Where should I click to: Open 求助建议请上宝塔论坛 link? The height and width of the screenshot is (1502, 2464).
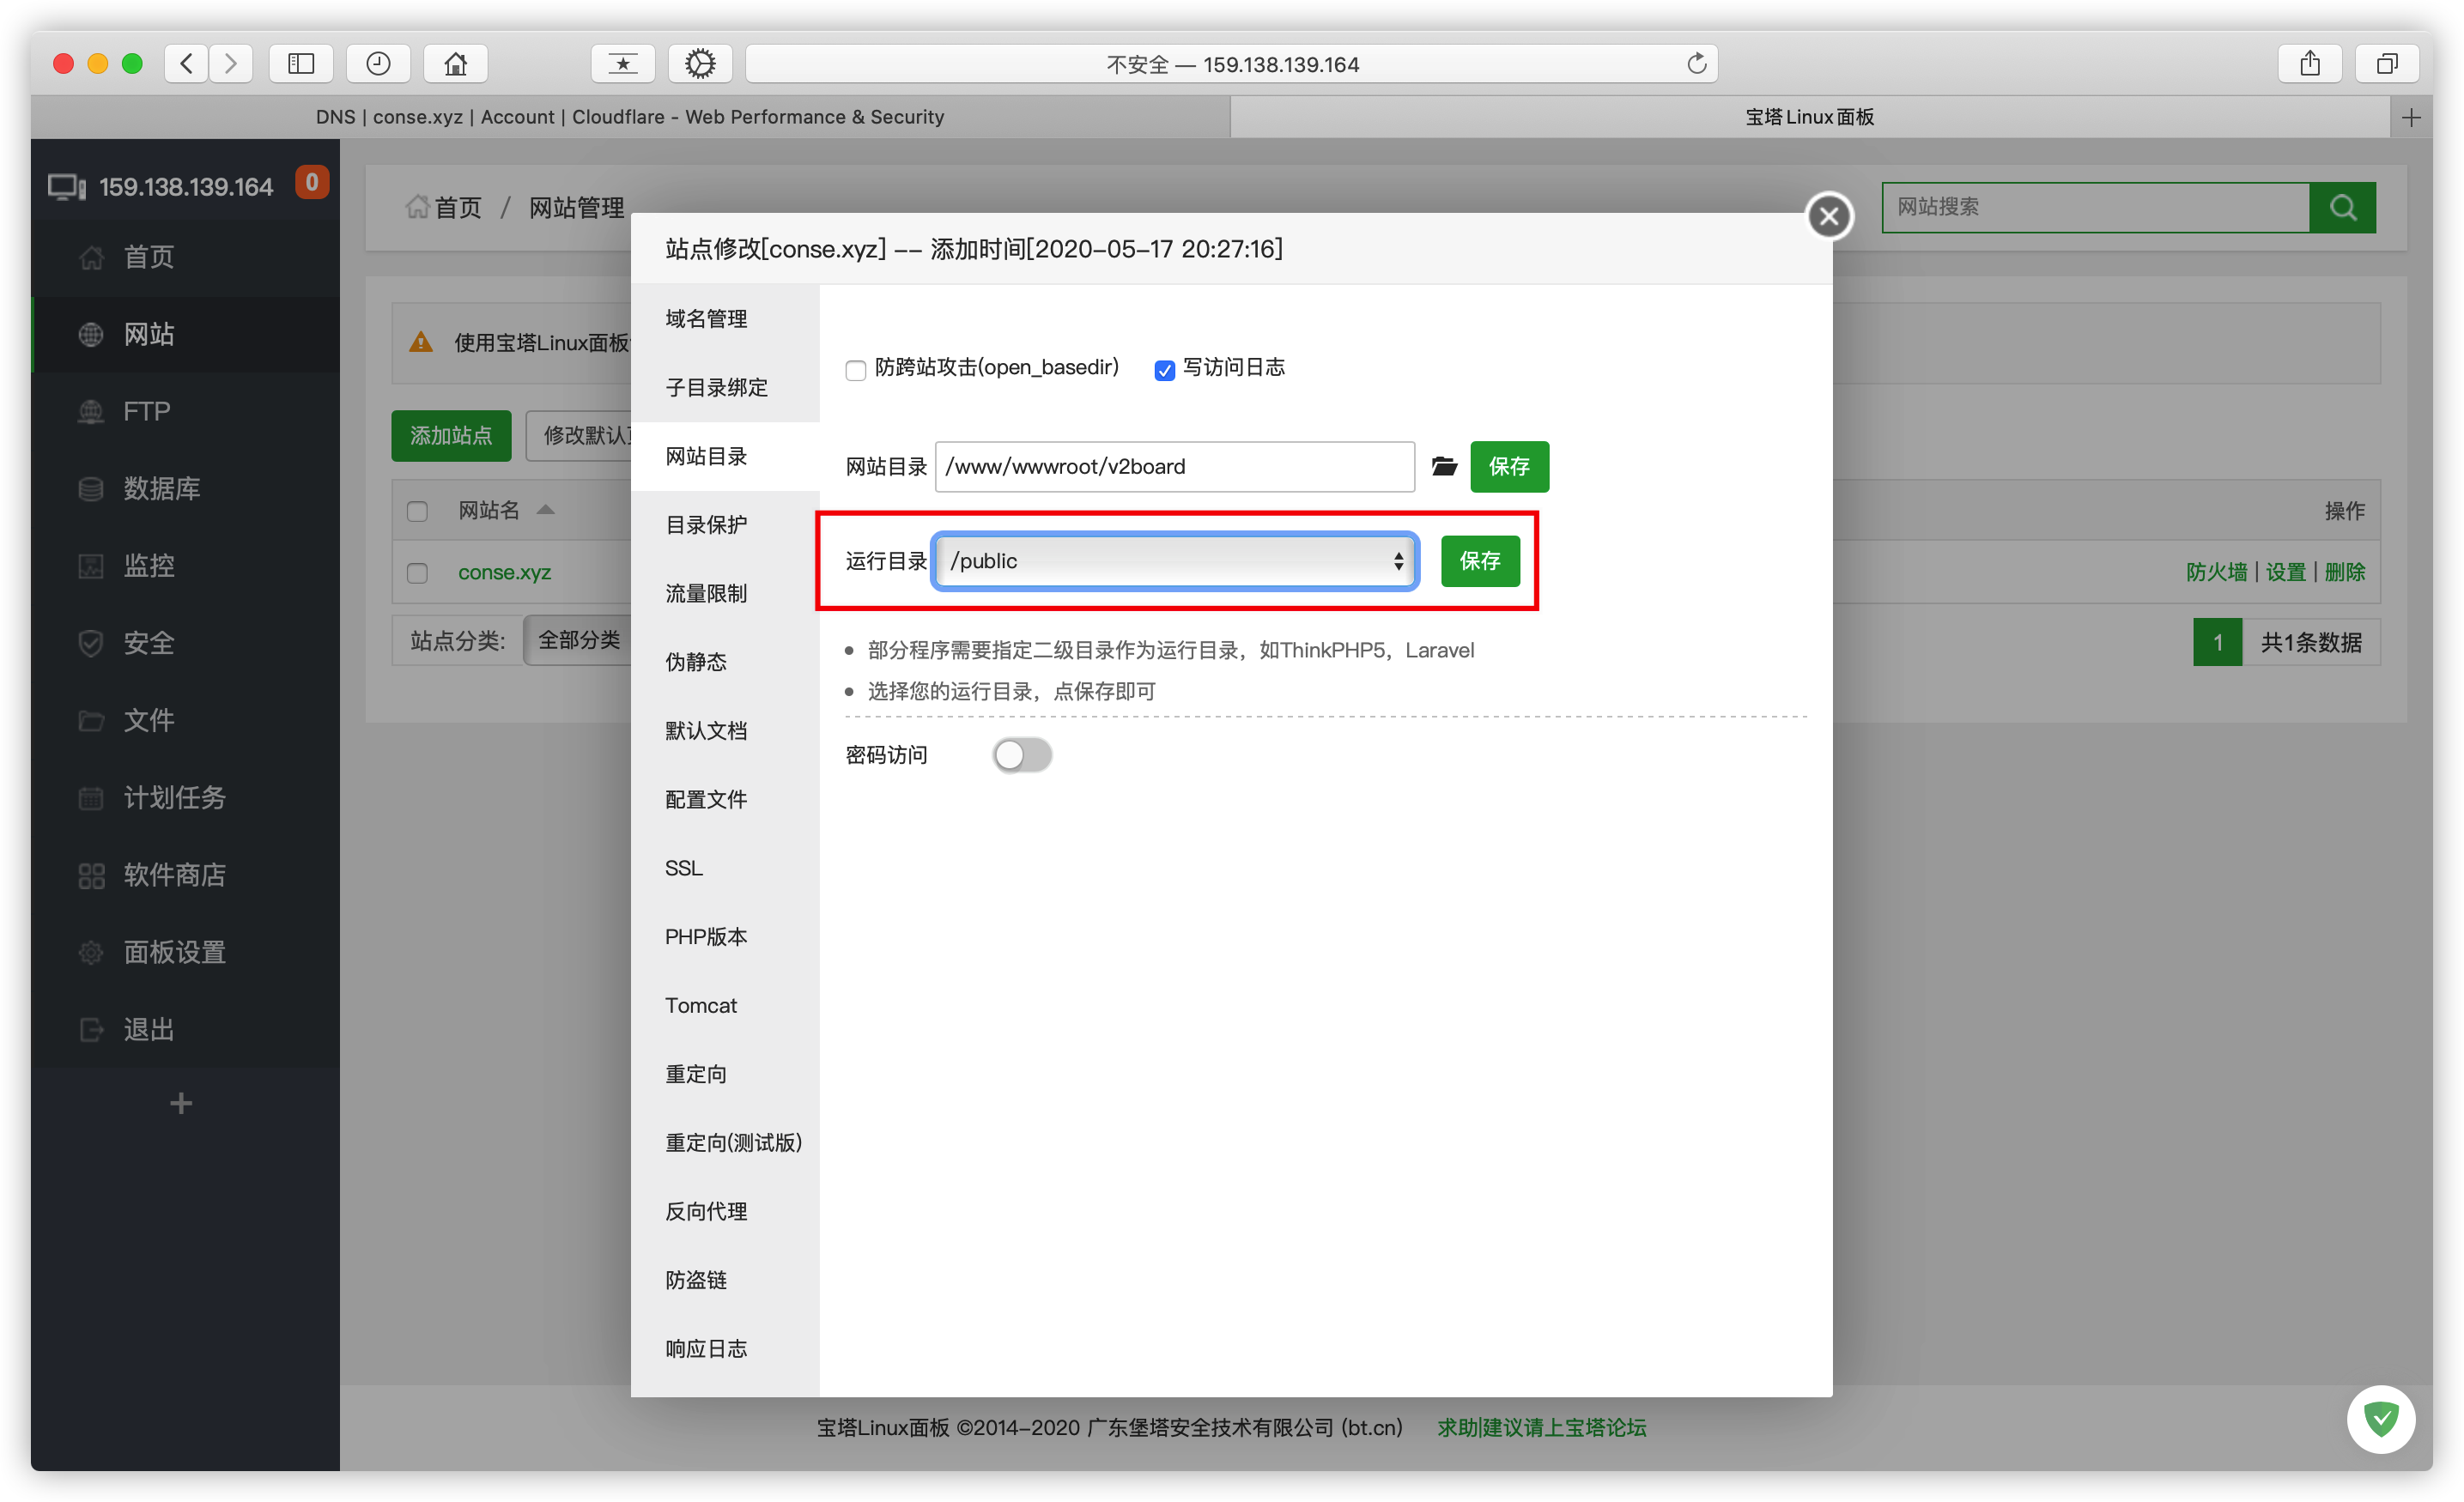click(1542, 1427)
